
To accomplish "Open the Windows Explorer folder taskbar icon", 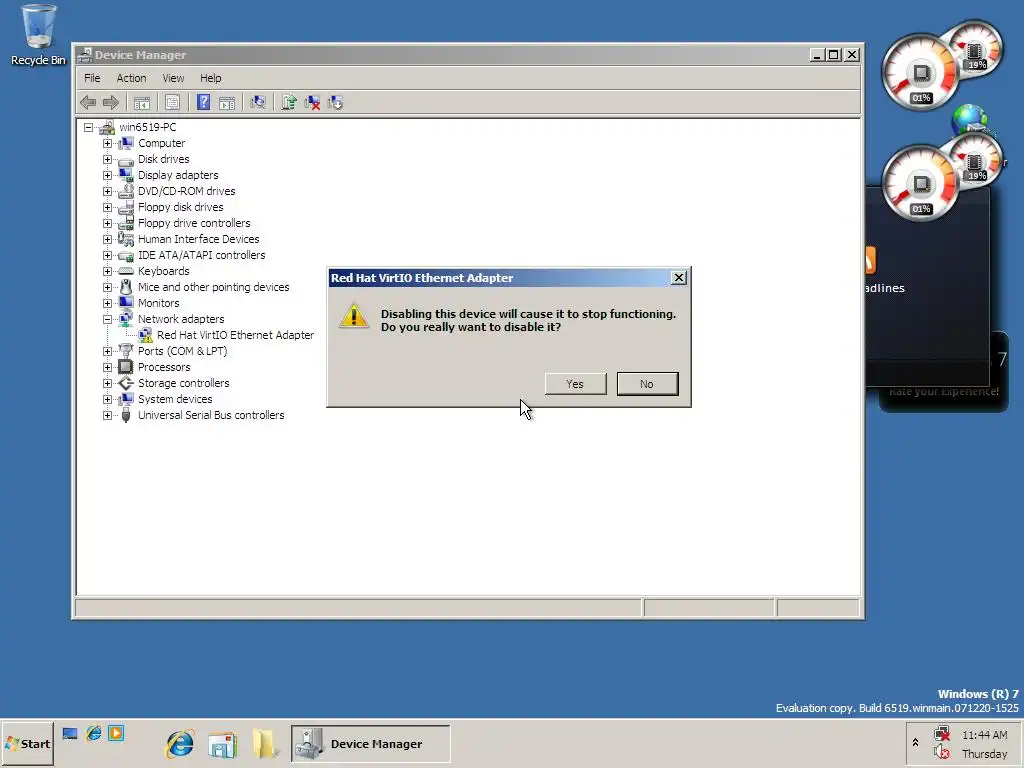I will (x=264, y=744).
